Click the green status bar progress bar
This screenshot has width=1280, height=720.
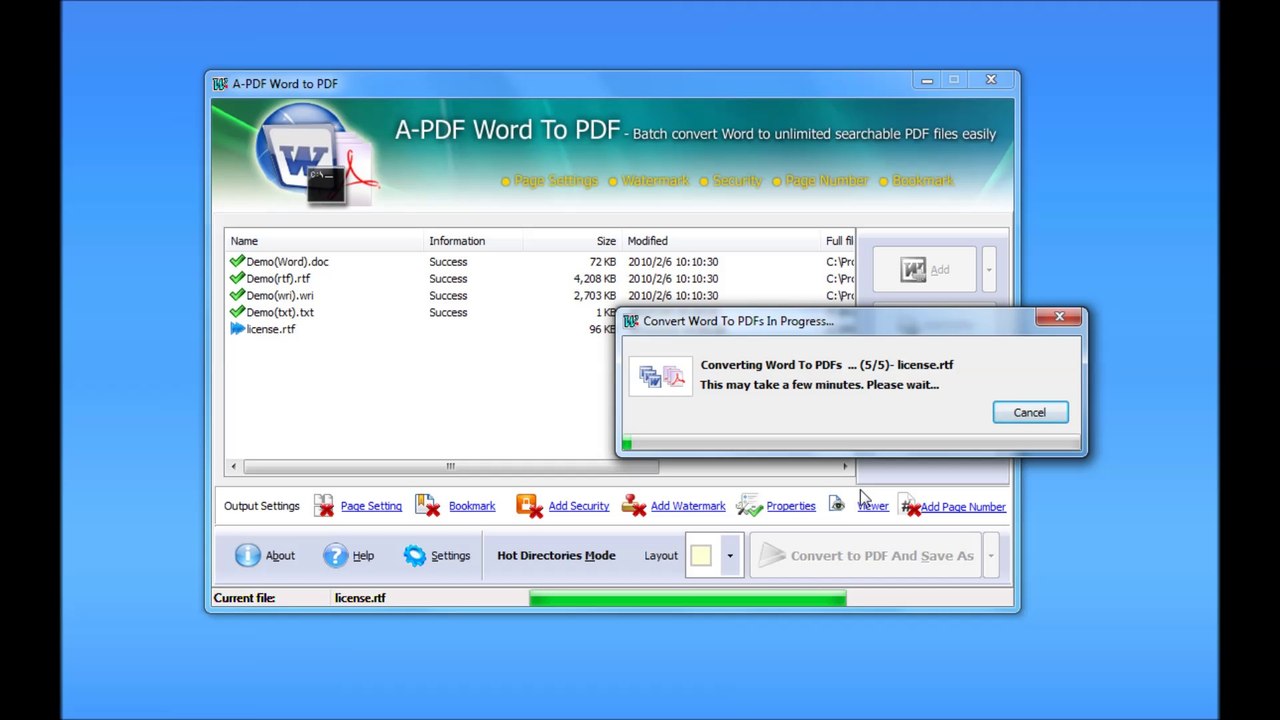pos(687,598)
